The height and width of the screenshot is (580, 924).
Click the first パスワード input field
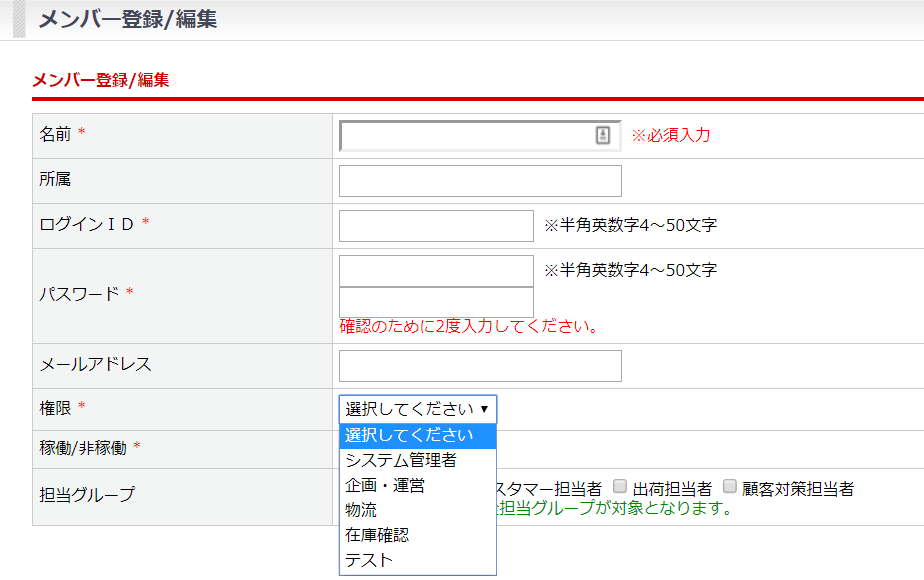coord(436,271)
